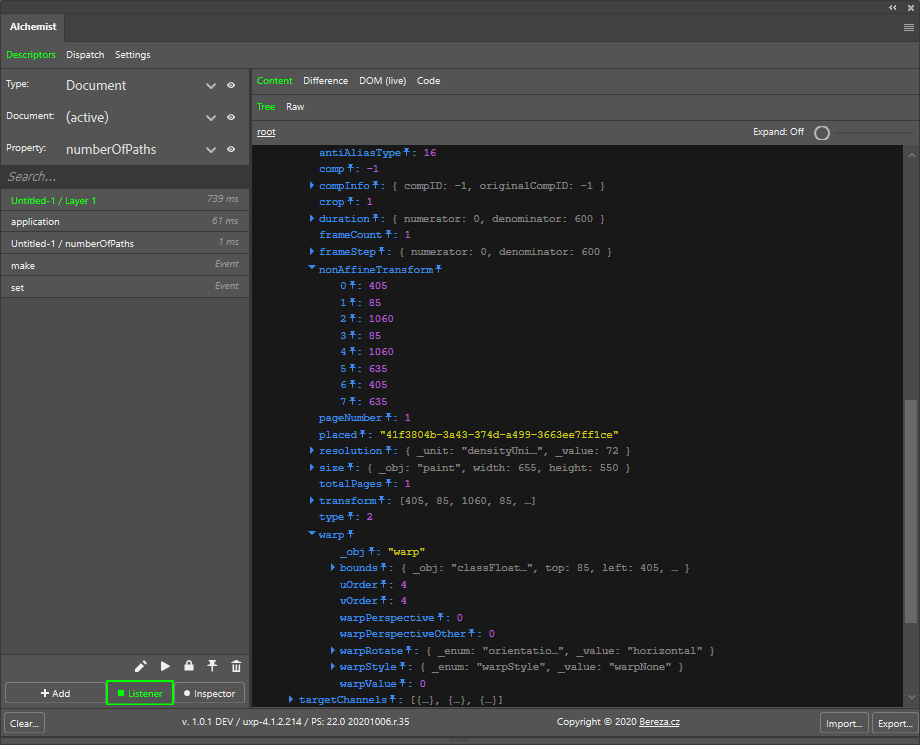Delete the descriptor via the trash icon
Screen dimensions: 920x745
(235, 665)
